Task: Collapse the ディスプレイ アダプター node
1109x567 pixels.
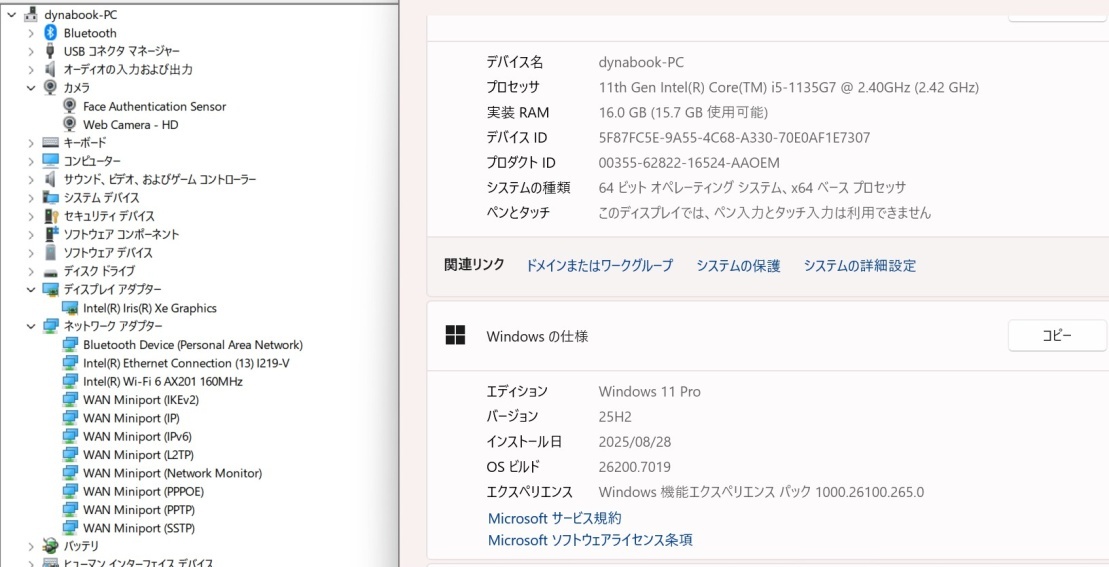Action: (31, 290)
